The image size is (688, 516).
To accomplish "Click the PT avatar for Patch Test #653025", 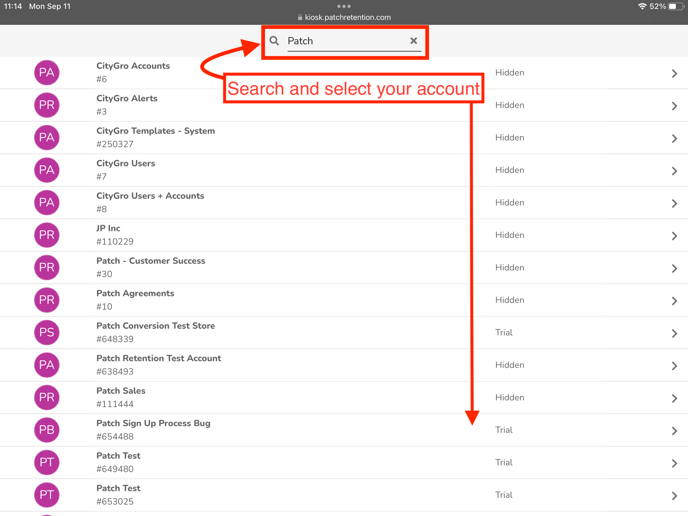I will point(47,494).
